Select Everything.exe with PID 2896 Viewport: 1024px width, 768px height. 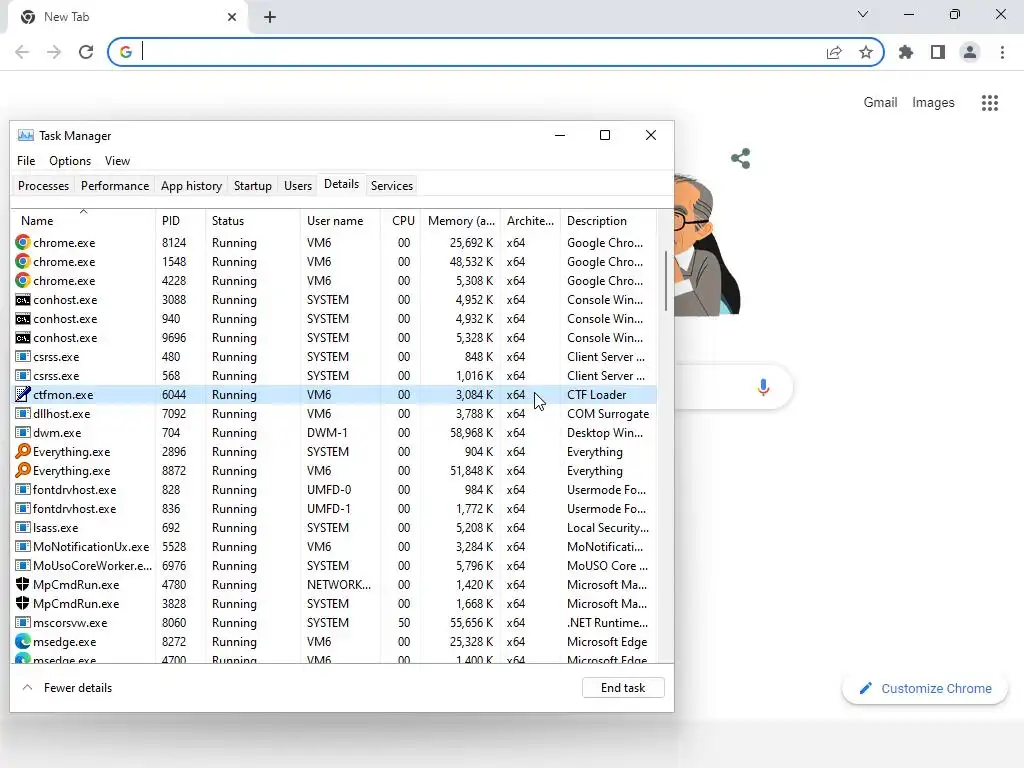(334, 451)
